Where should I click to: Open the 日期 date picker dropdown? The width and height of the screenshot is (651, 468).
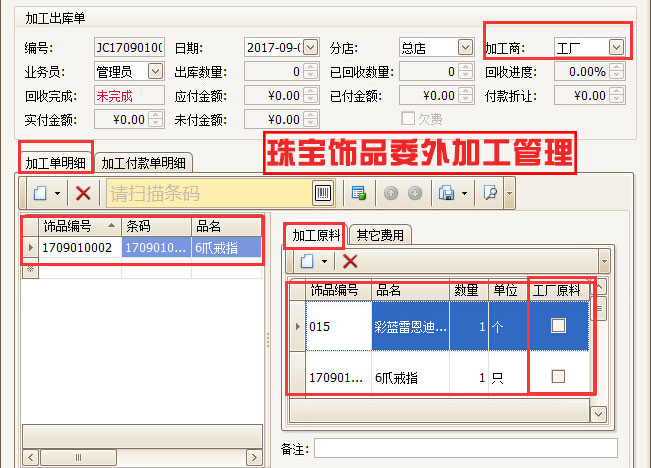pyautogui.click(x=310, y=47)
